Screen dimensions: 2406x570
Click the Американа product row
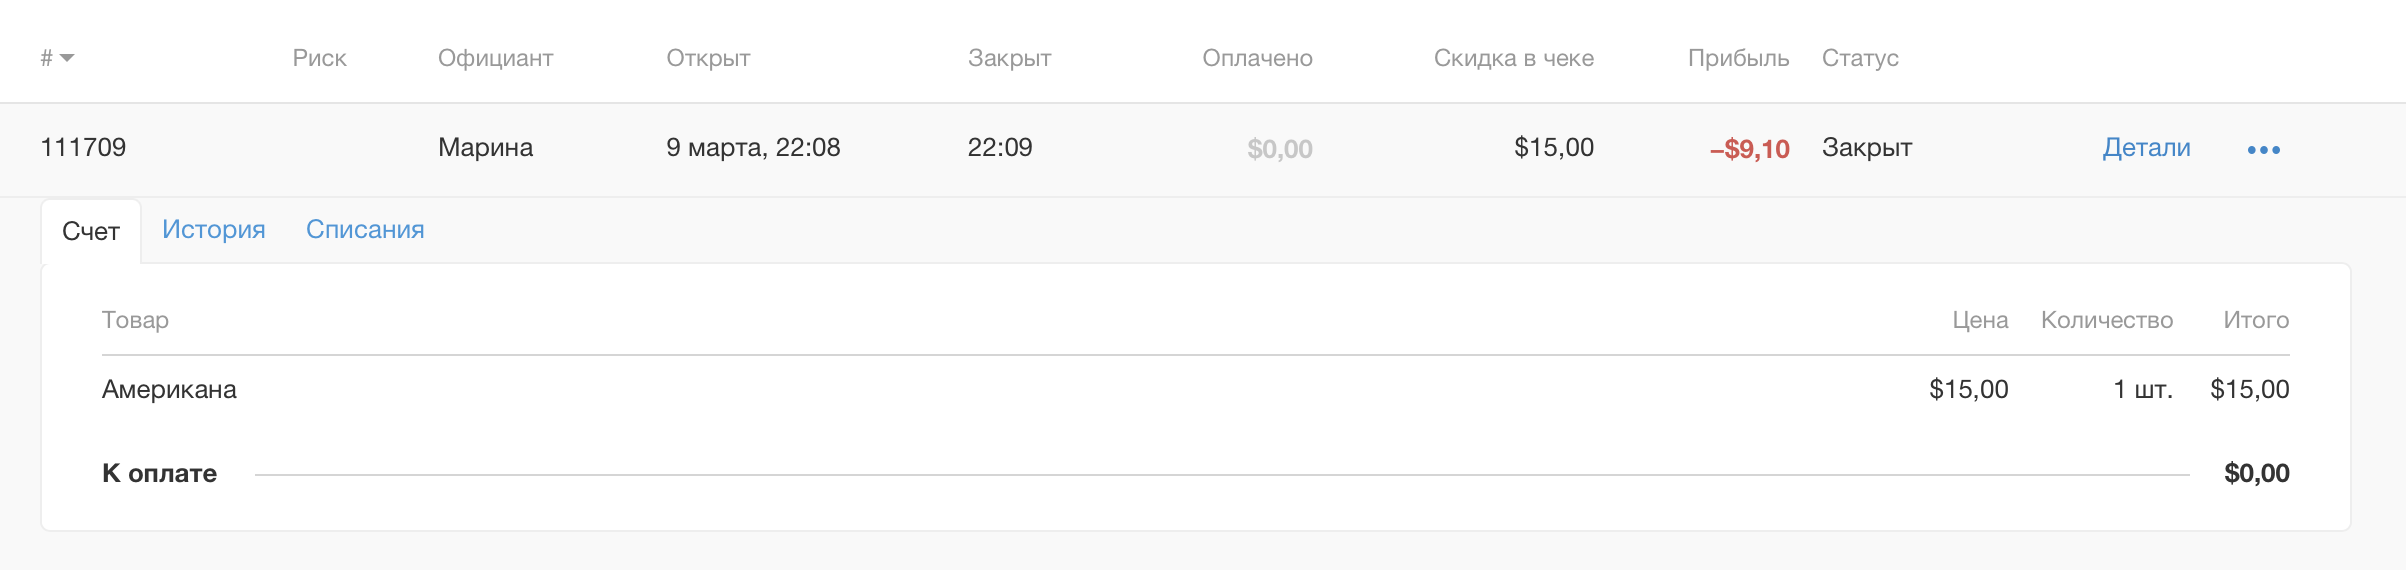coord(169,390)
